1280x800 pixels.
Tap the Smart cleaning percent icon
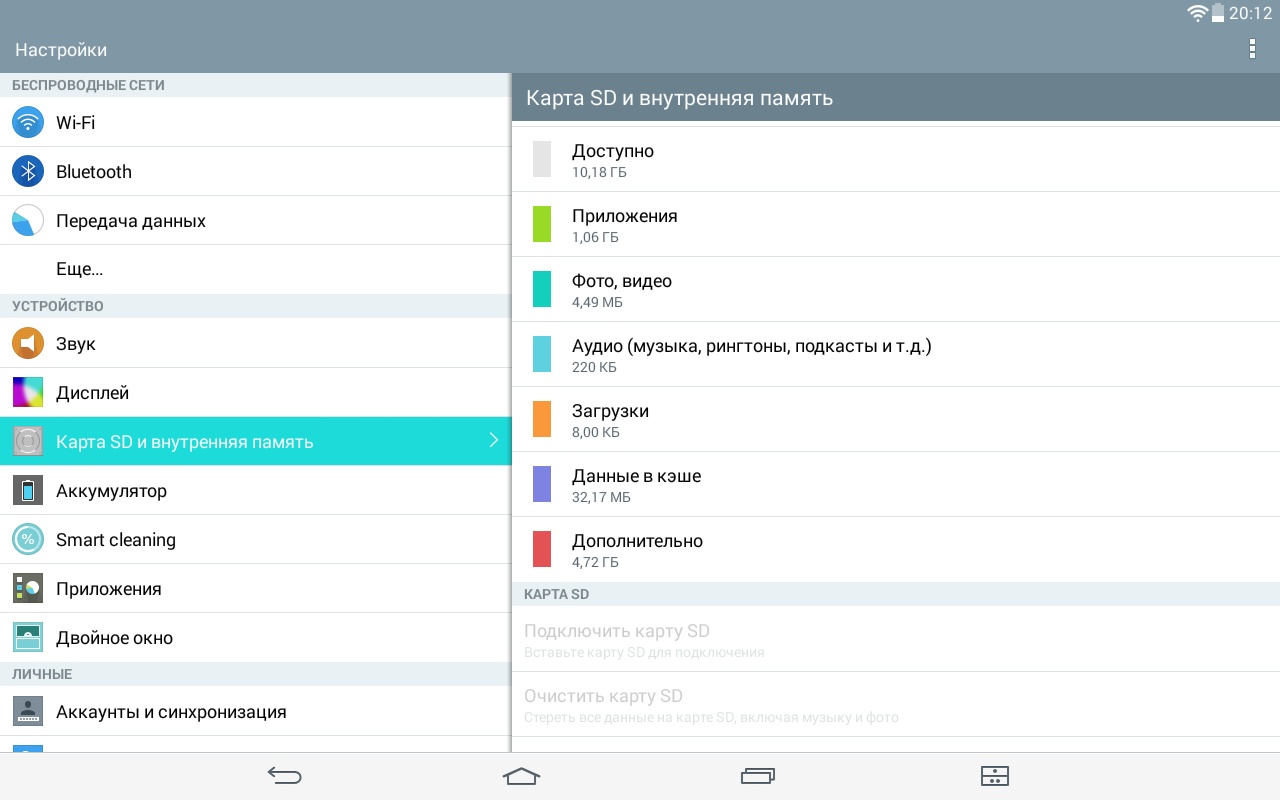coord(28,540)
